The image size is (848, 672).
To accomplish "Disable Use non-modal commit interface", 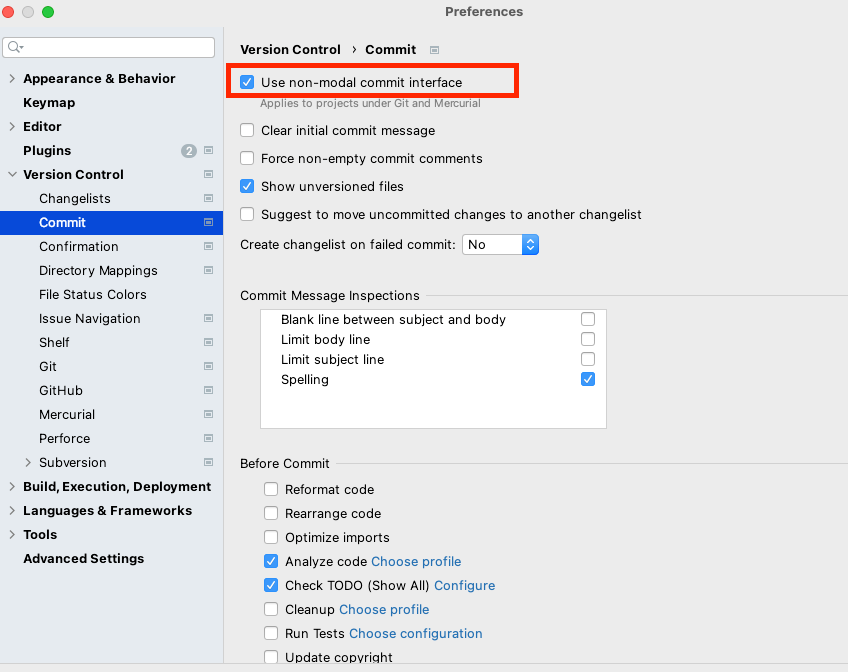I will [246, 82].
